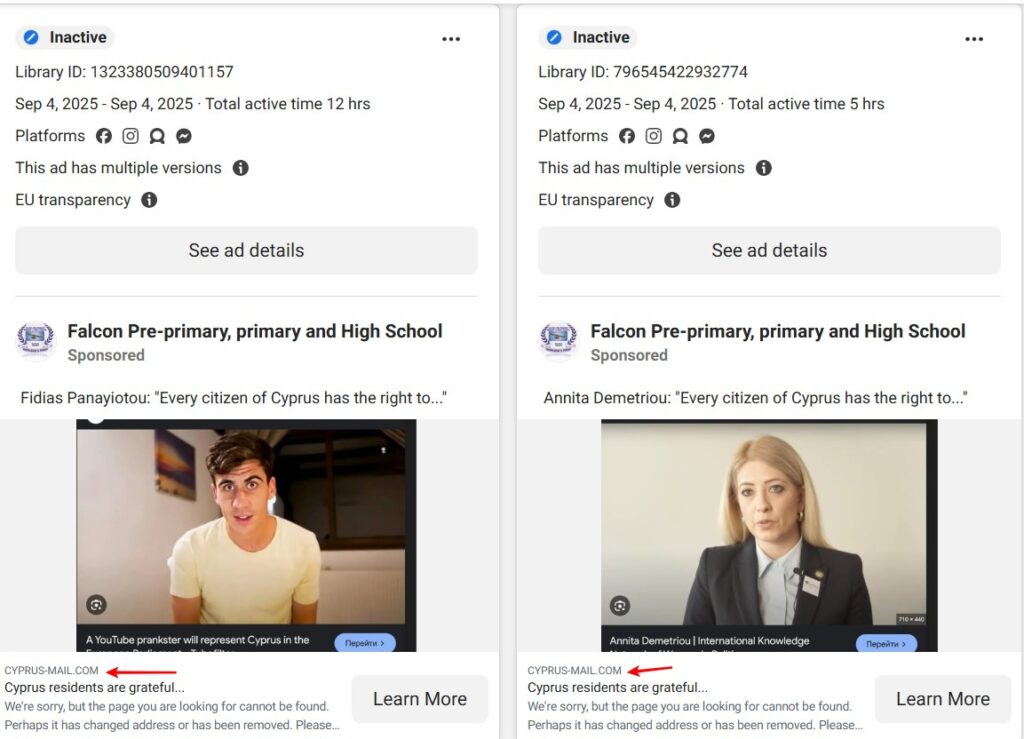Click CYPRUS-MAIL.COM link under Fidias ad

click(52, 670)
